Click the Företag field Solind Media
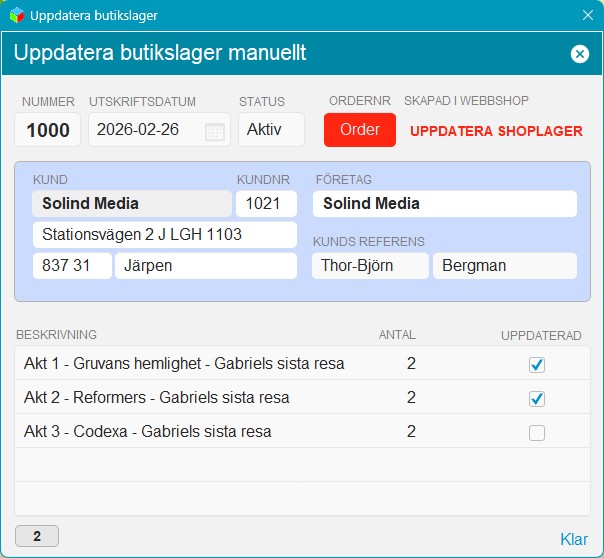 tap(445, 203)
